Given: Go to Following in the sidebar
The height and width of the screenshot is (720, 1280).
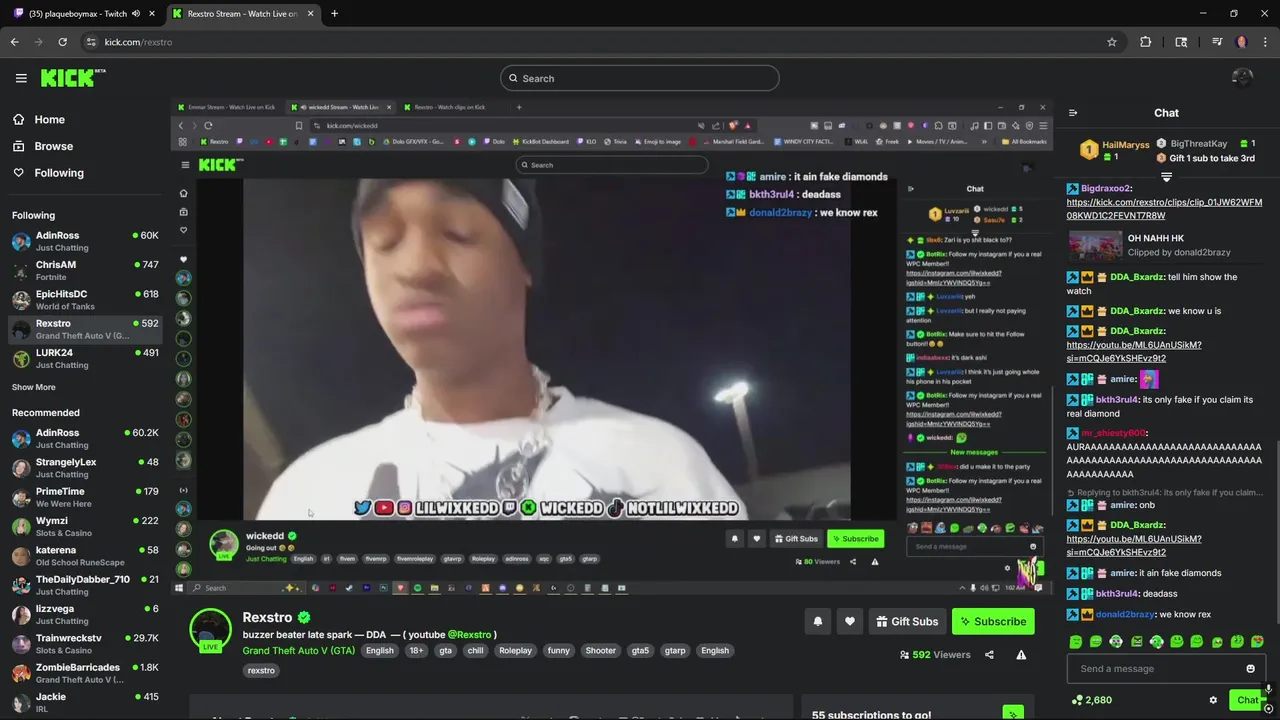Looking at the screenshot, I should [48, 173].
